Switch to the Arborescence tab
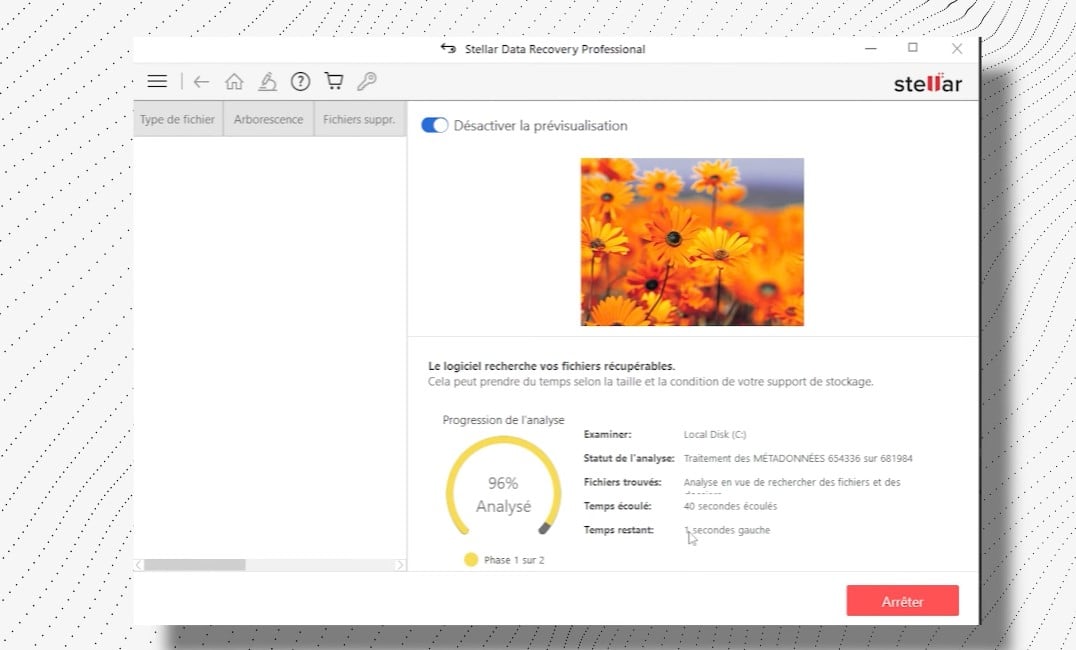Screen dimensions: 1076x650 pos(268,118)
